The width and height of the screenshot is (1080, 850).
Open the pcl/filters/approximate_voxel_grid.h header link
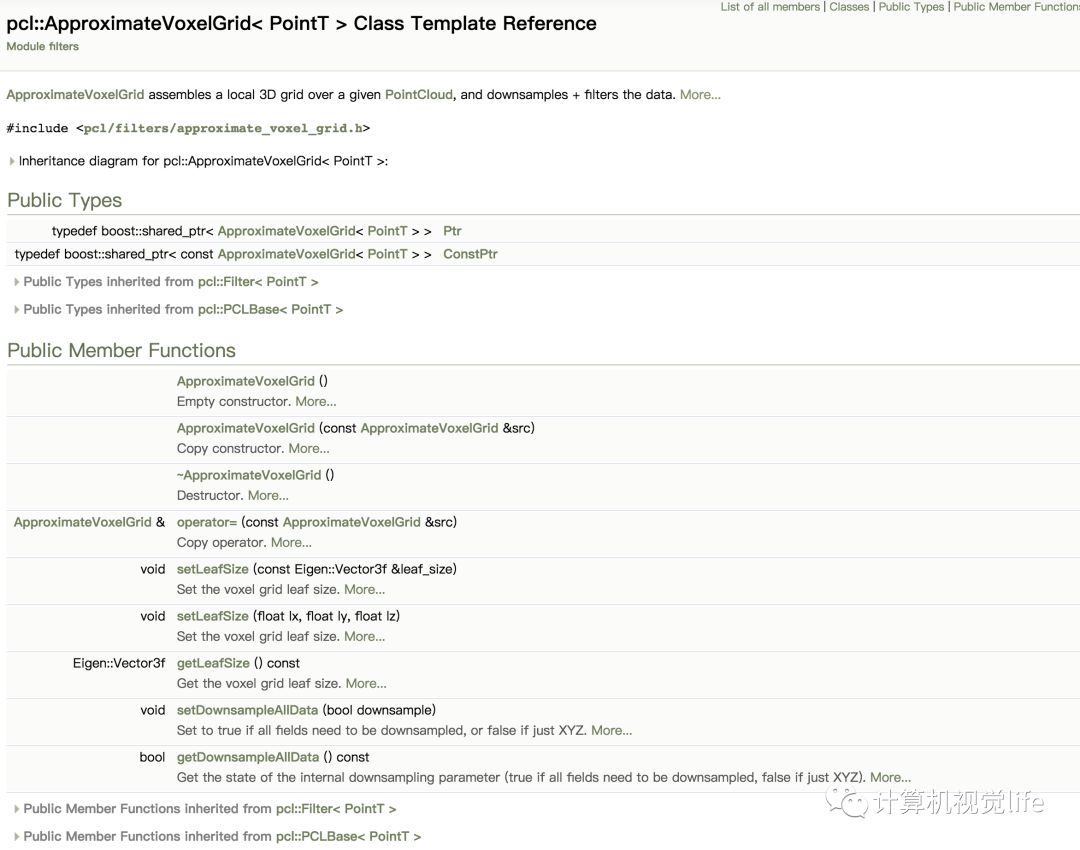point(226,128)
